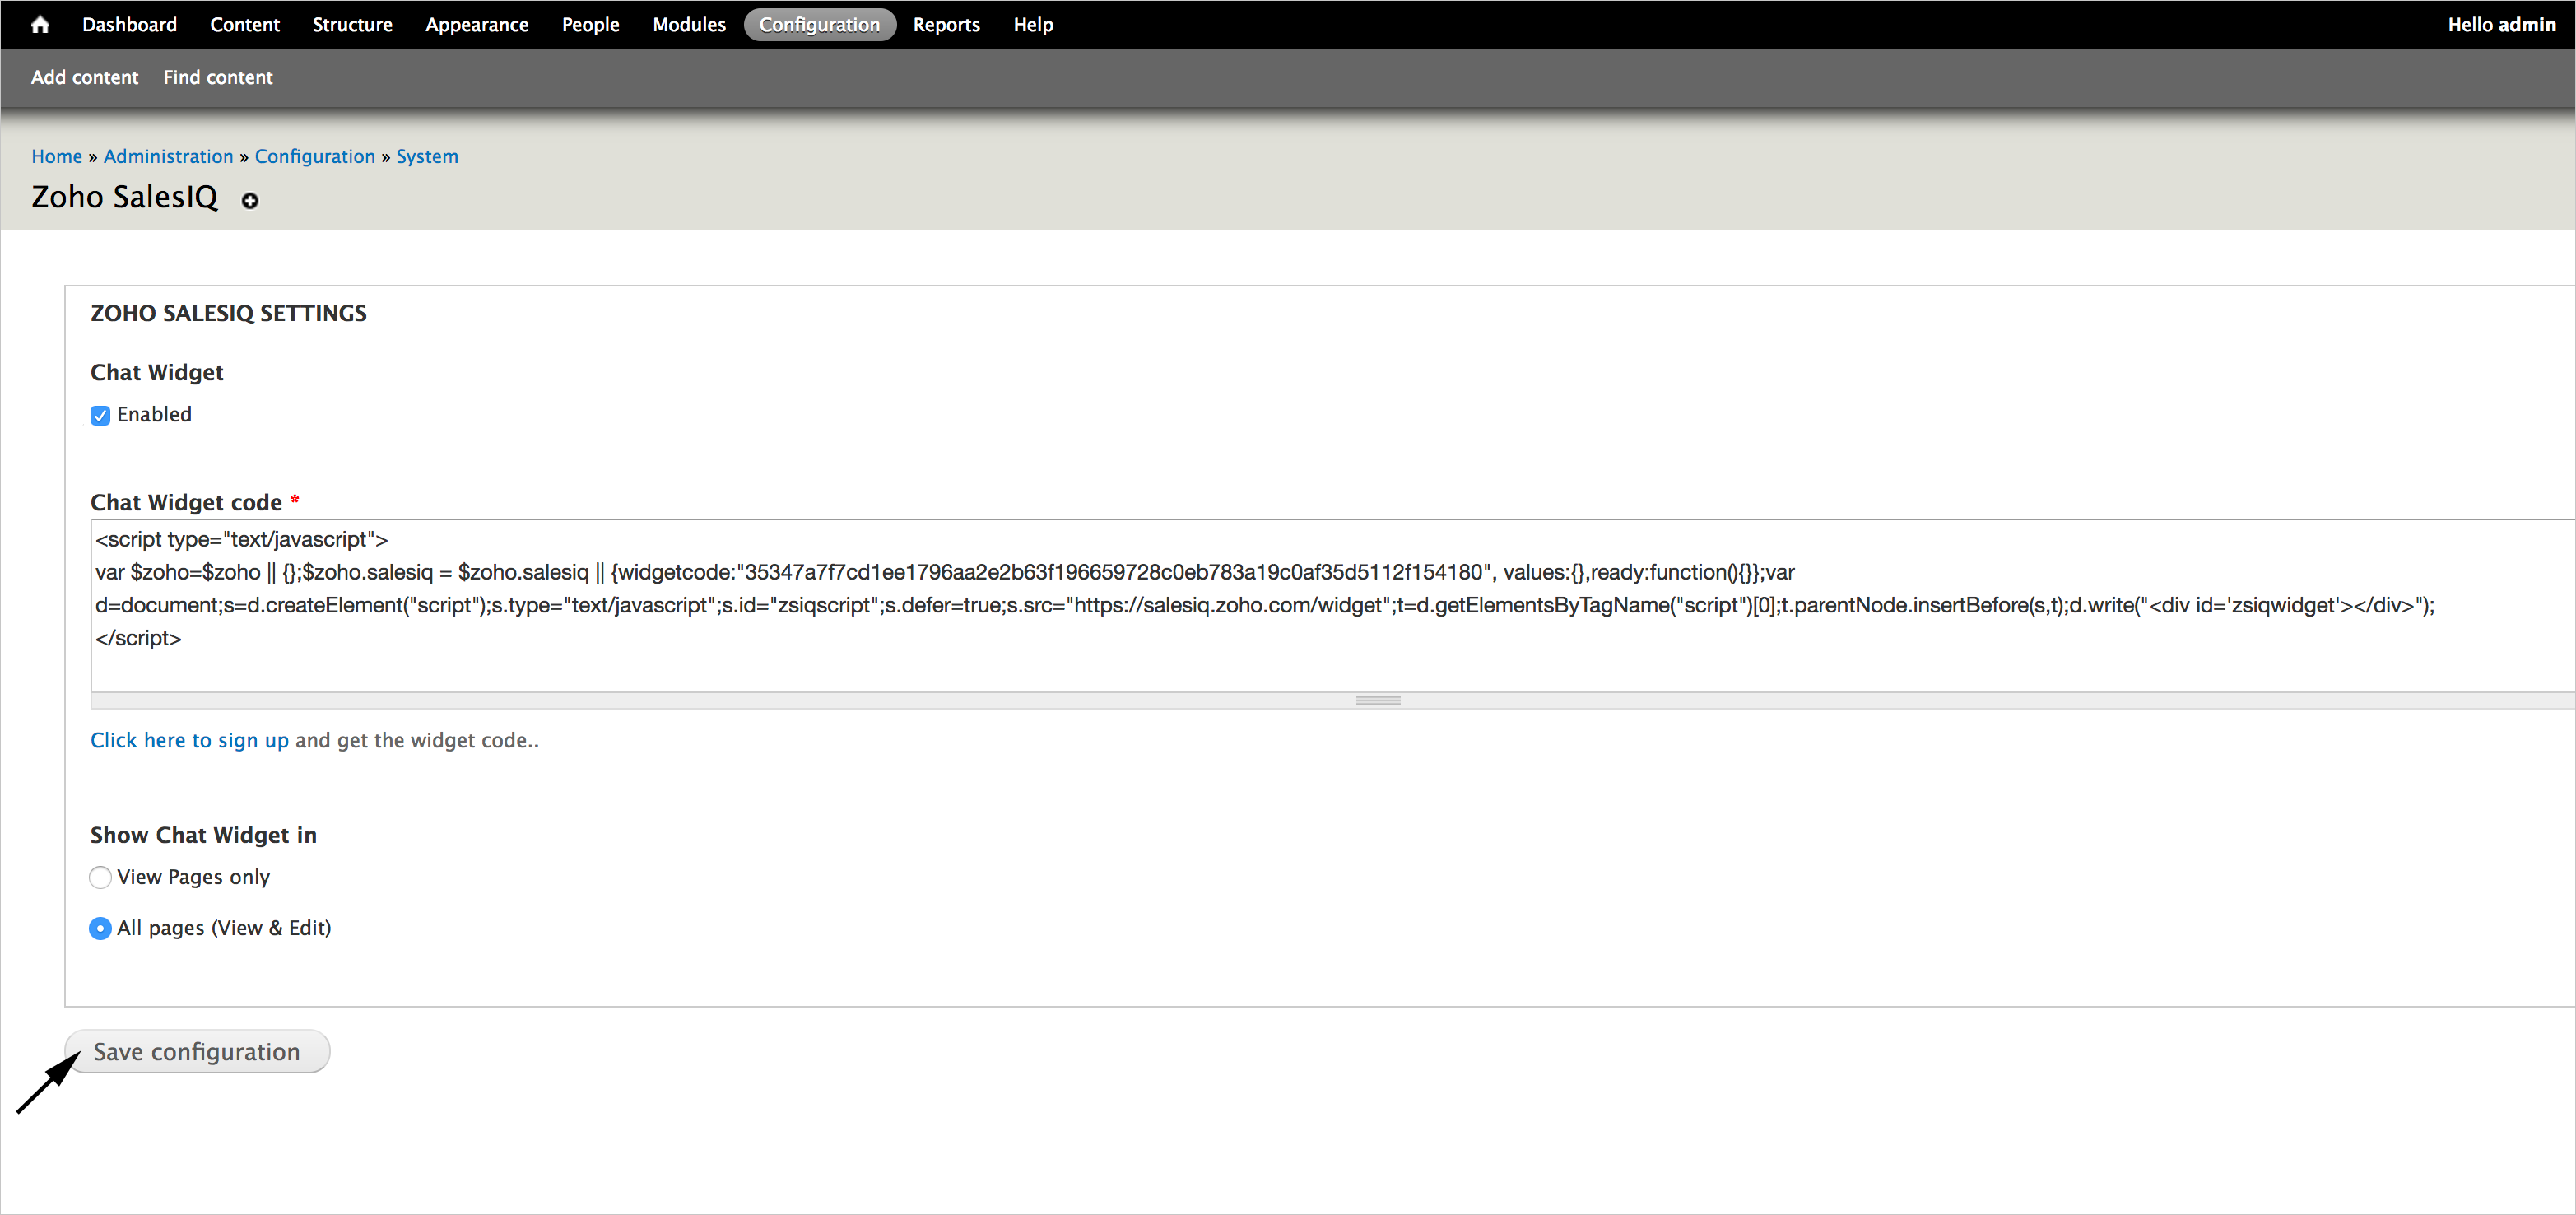Click the Find content shortcut
Viewport: 2576px width, 1215px height.
pyautogui.click(x=217, y=77)
